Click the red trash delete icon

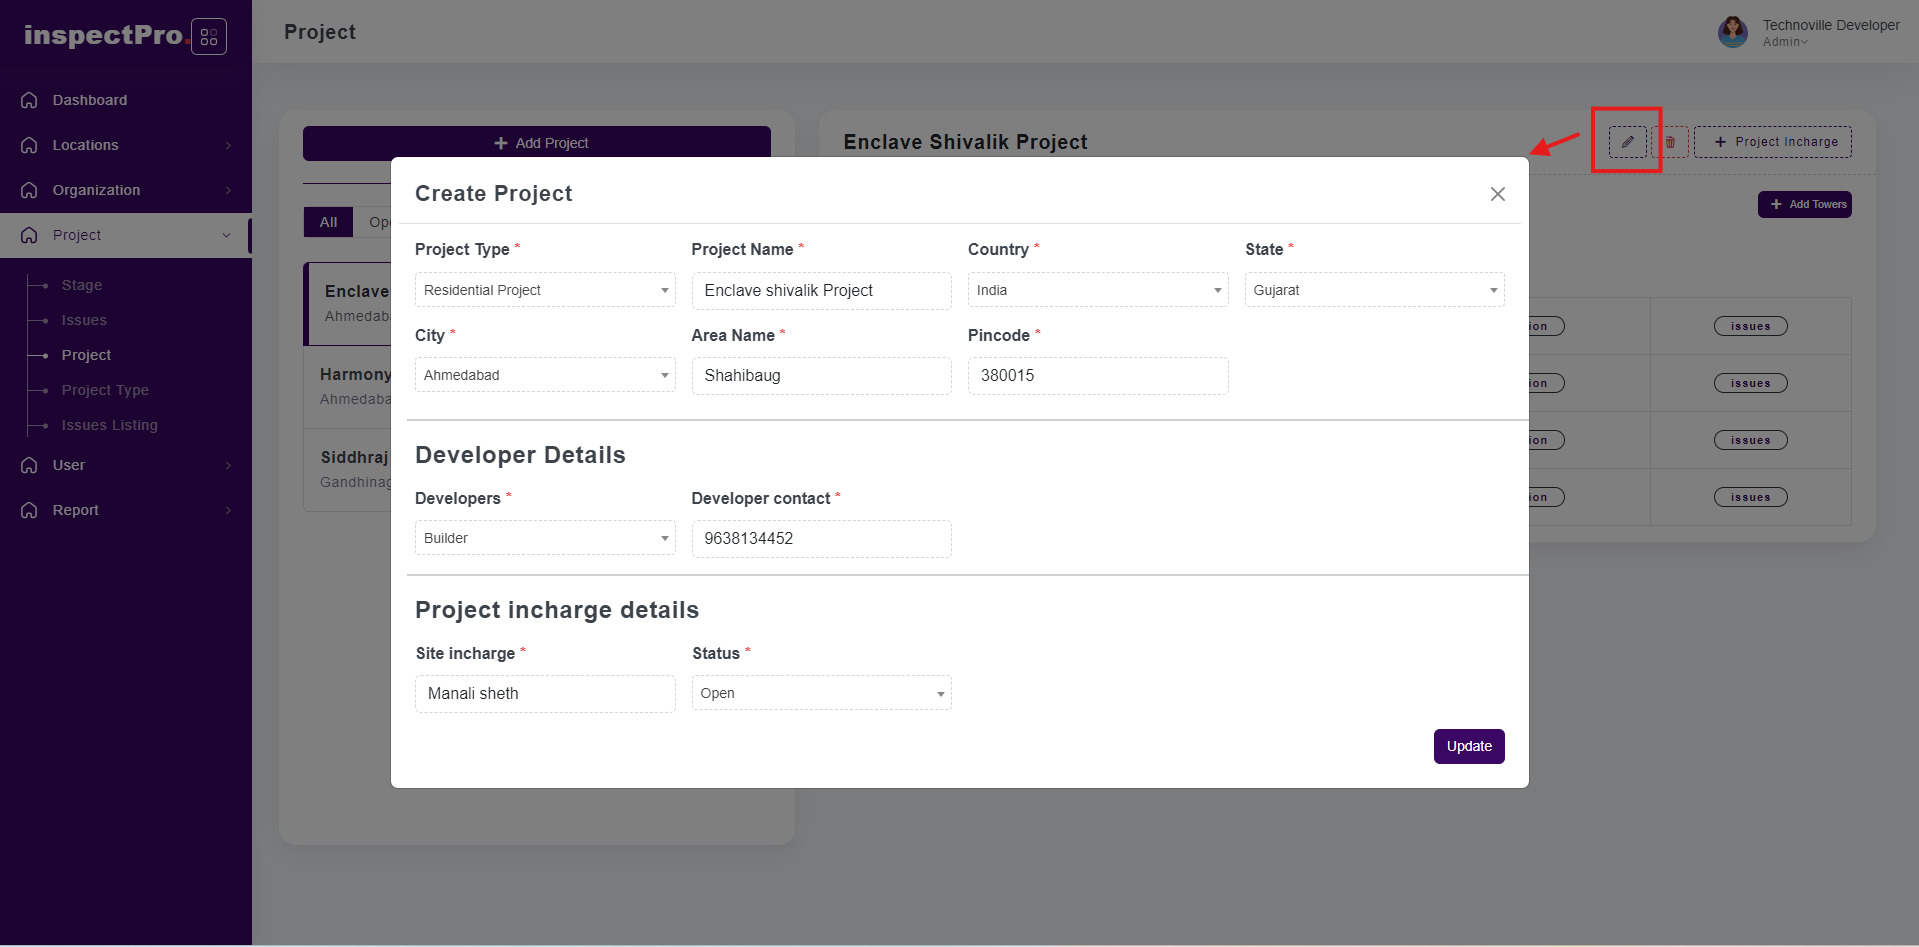(x=1670, y=142)
